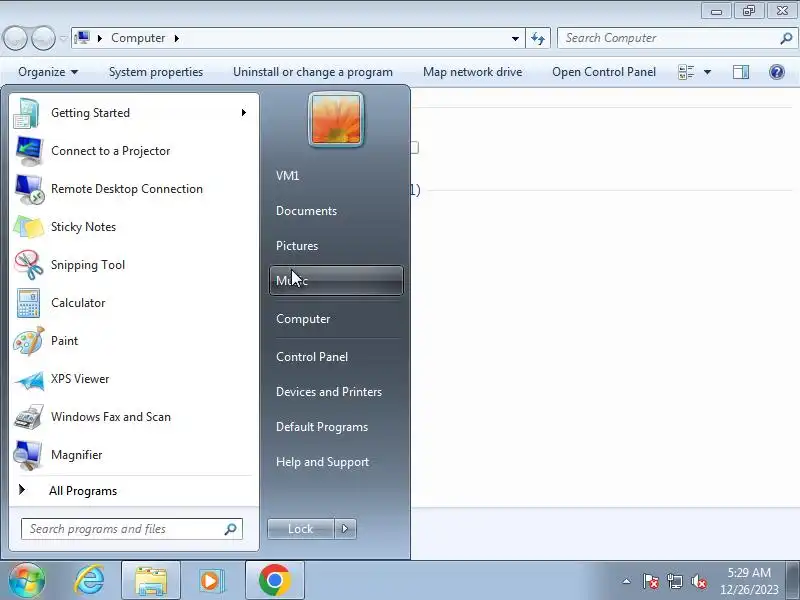Viewport: 800px width, 600px height.
Task: Click the search magnifier in Search Computer
Action: pos(786,38)
